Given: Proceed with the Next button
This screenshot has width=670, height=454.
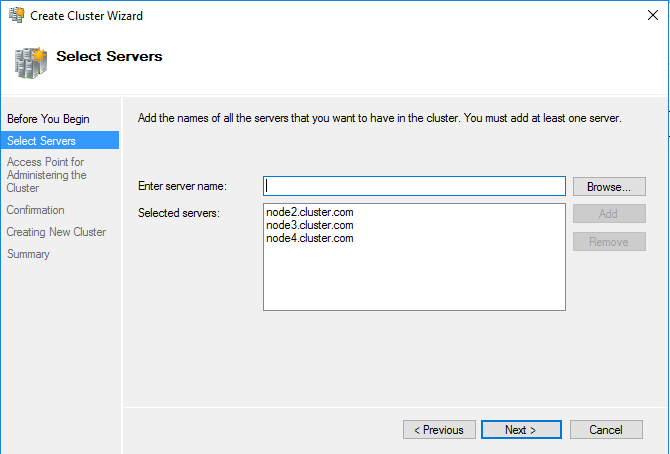Looking at the screenshot, I should (x=521, y=430).
